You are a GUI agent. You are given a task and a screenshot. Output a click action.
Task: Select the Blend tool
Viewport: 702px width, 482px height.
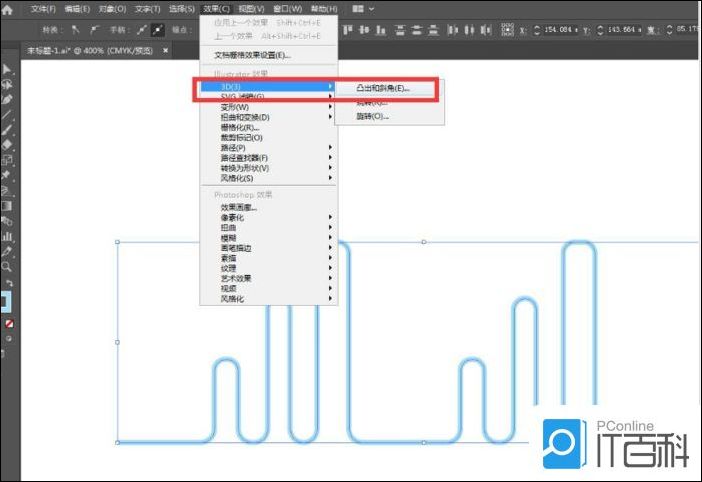[x=7, y=221]
